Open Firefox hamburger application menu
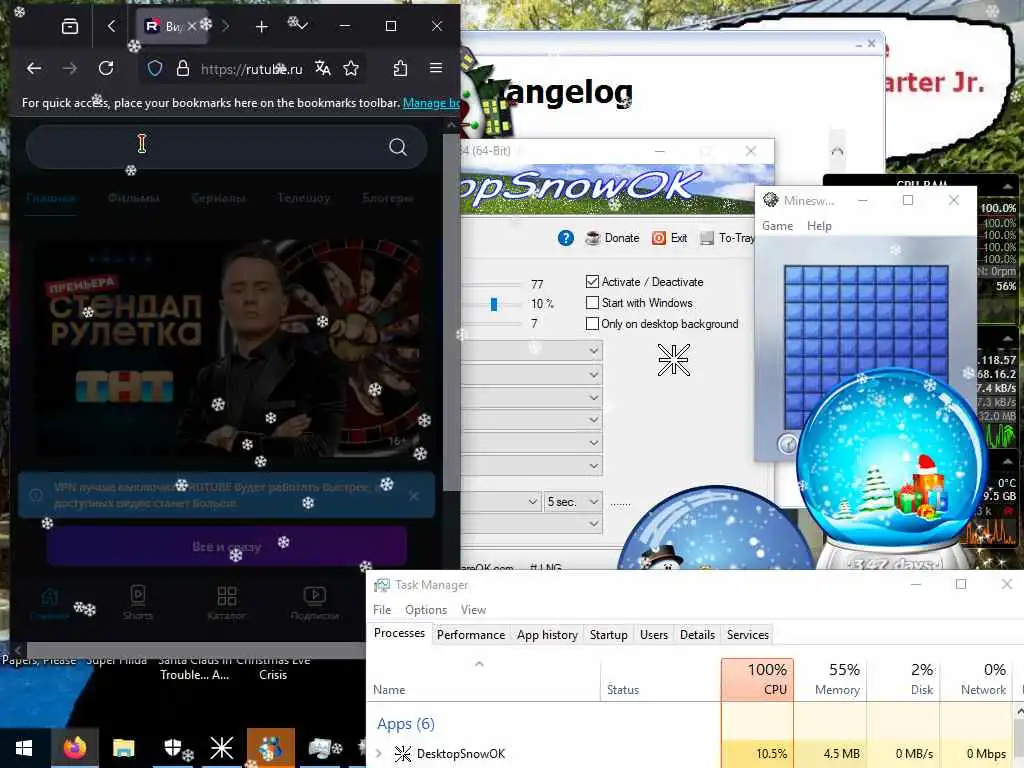The width and height of the screenshot is (1024, 768). (x=436, y=68)
